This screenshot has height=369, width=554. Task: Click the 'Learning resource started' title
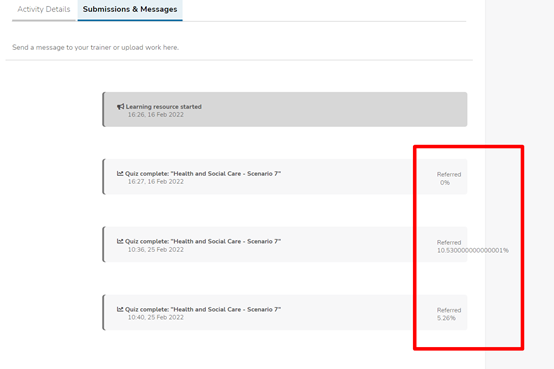coord(164,107)
